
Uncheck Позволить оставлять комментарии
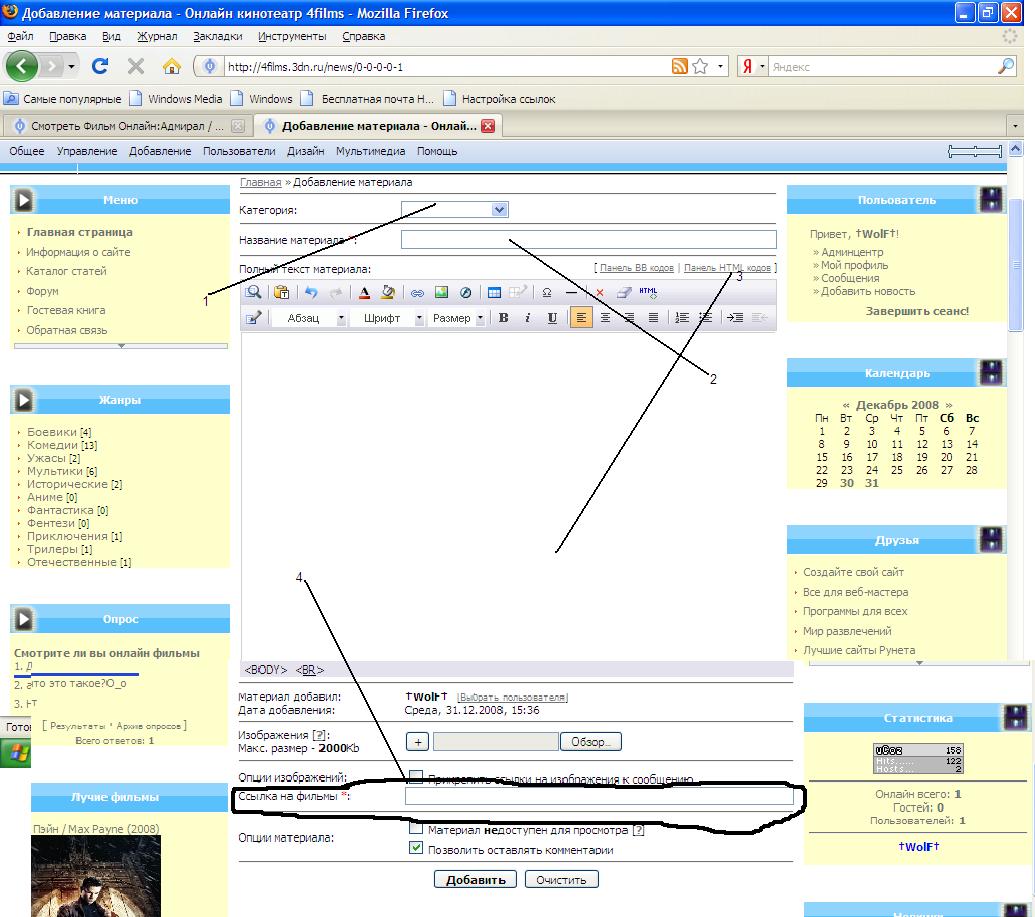click(x=416, y=849)
